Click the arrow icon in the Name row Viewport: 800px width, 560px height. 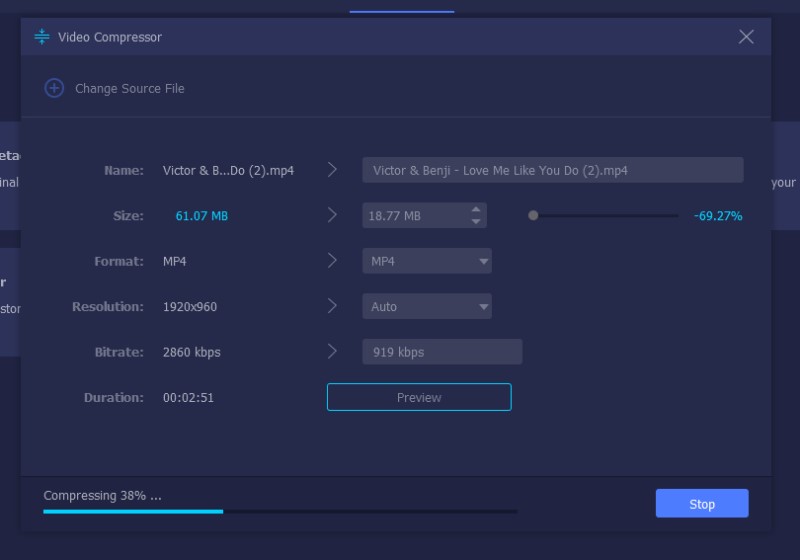332,169
